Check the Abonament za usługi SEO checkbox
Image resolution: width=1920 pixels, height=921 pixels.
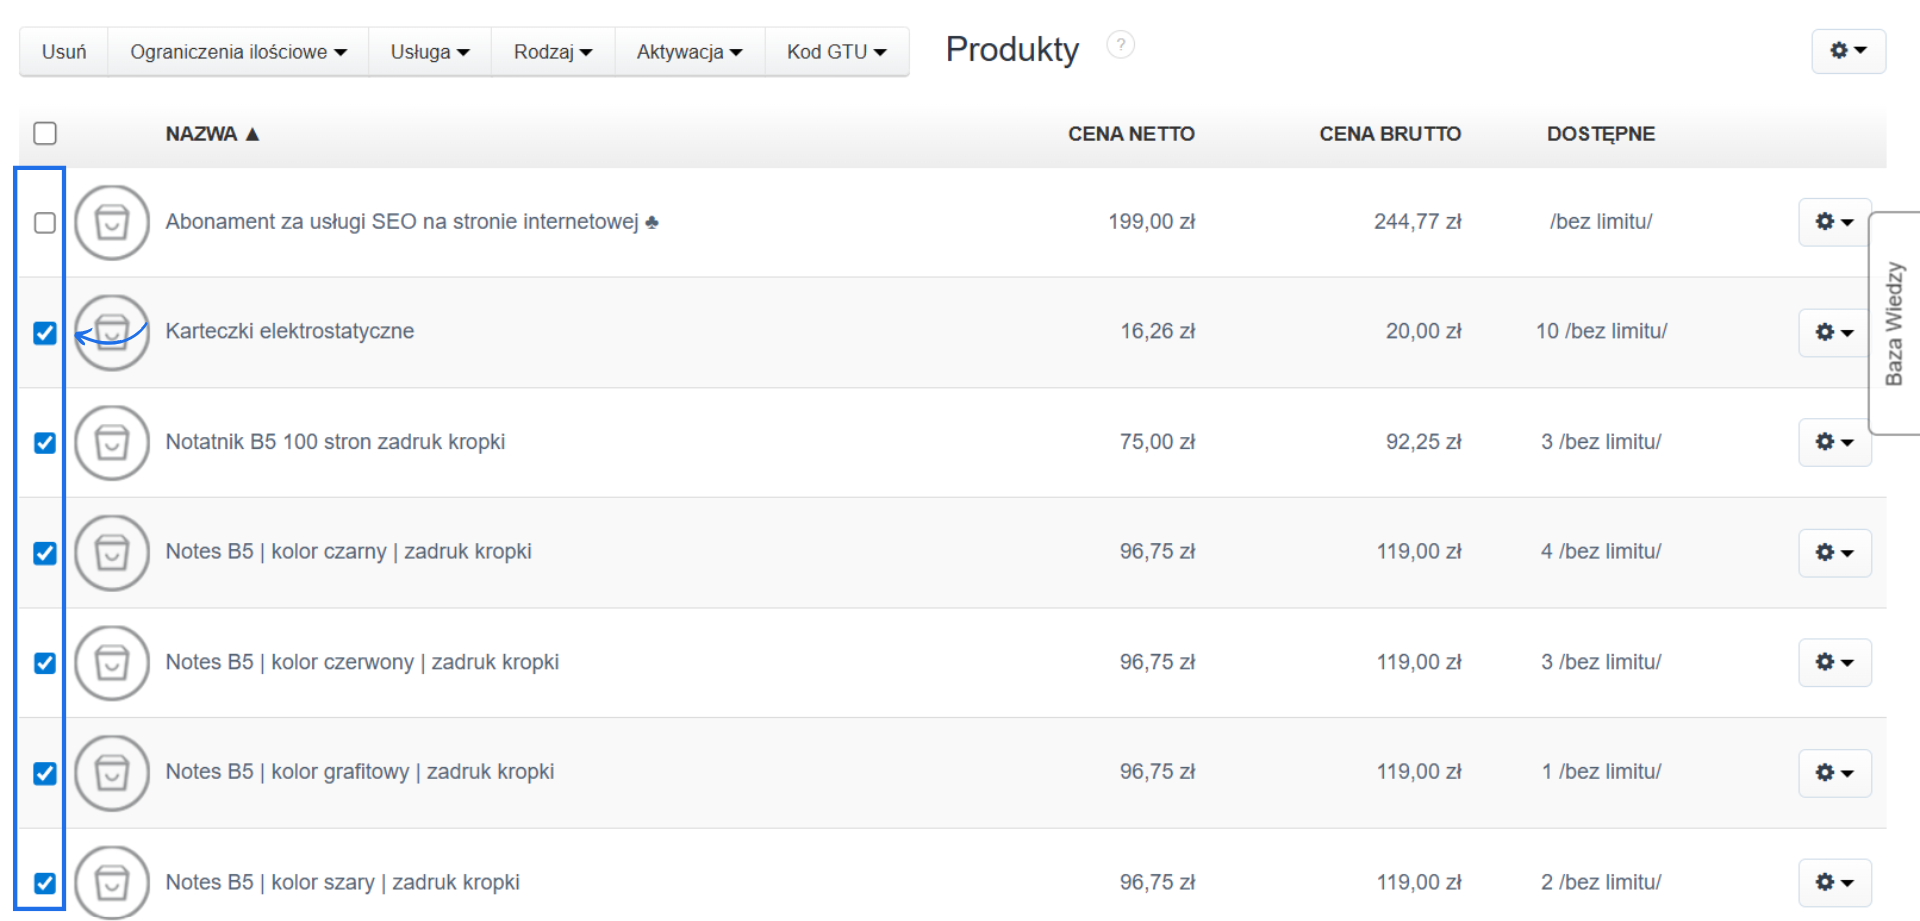coord(45,222)
